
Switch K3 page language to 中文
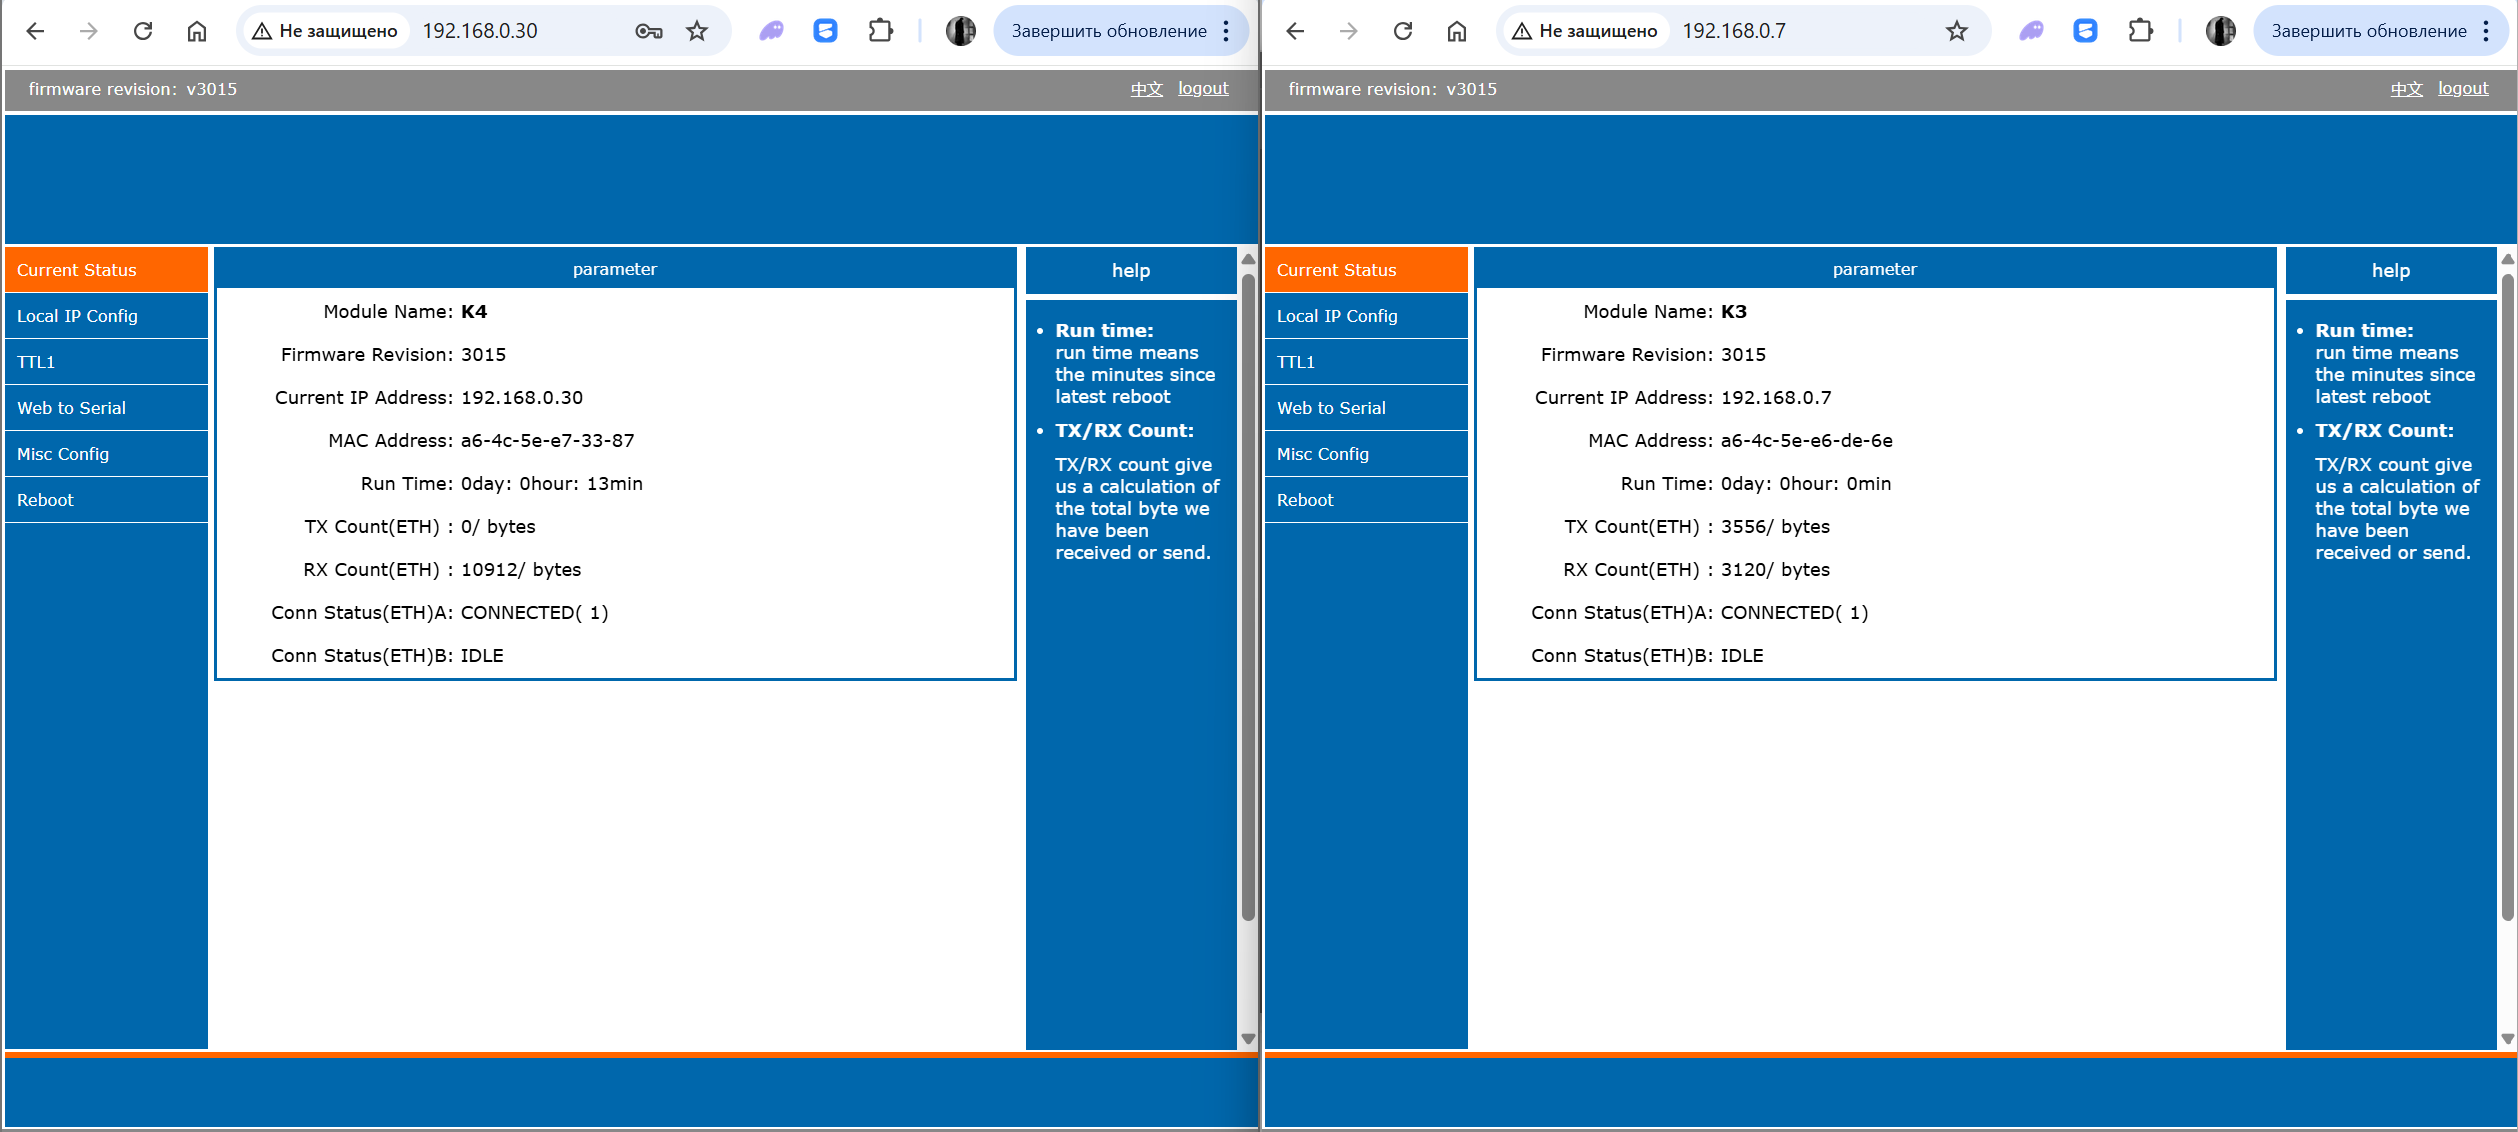point(2406,88)
